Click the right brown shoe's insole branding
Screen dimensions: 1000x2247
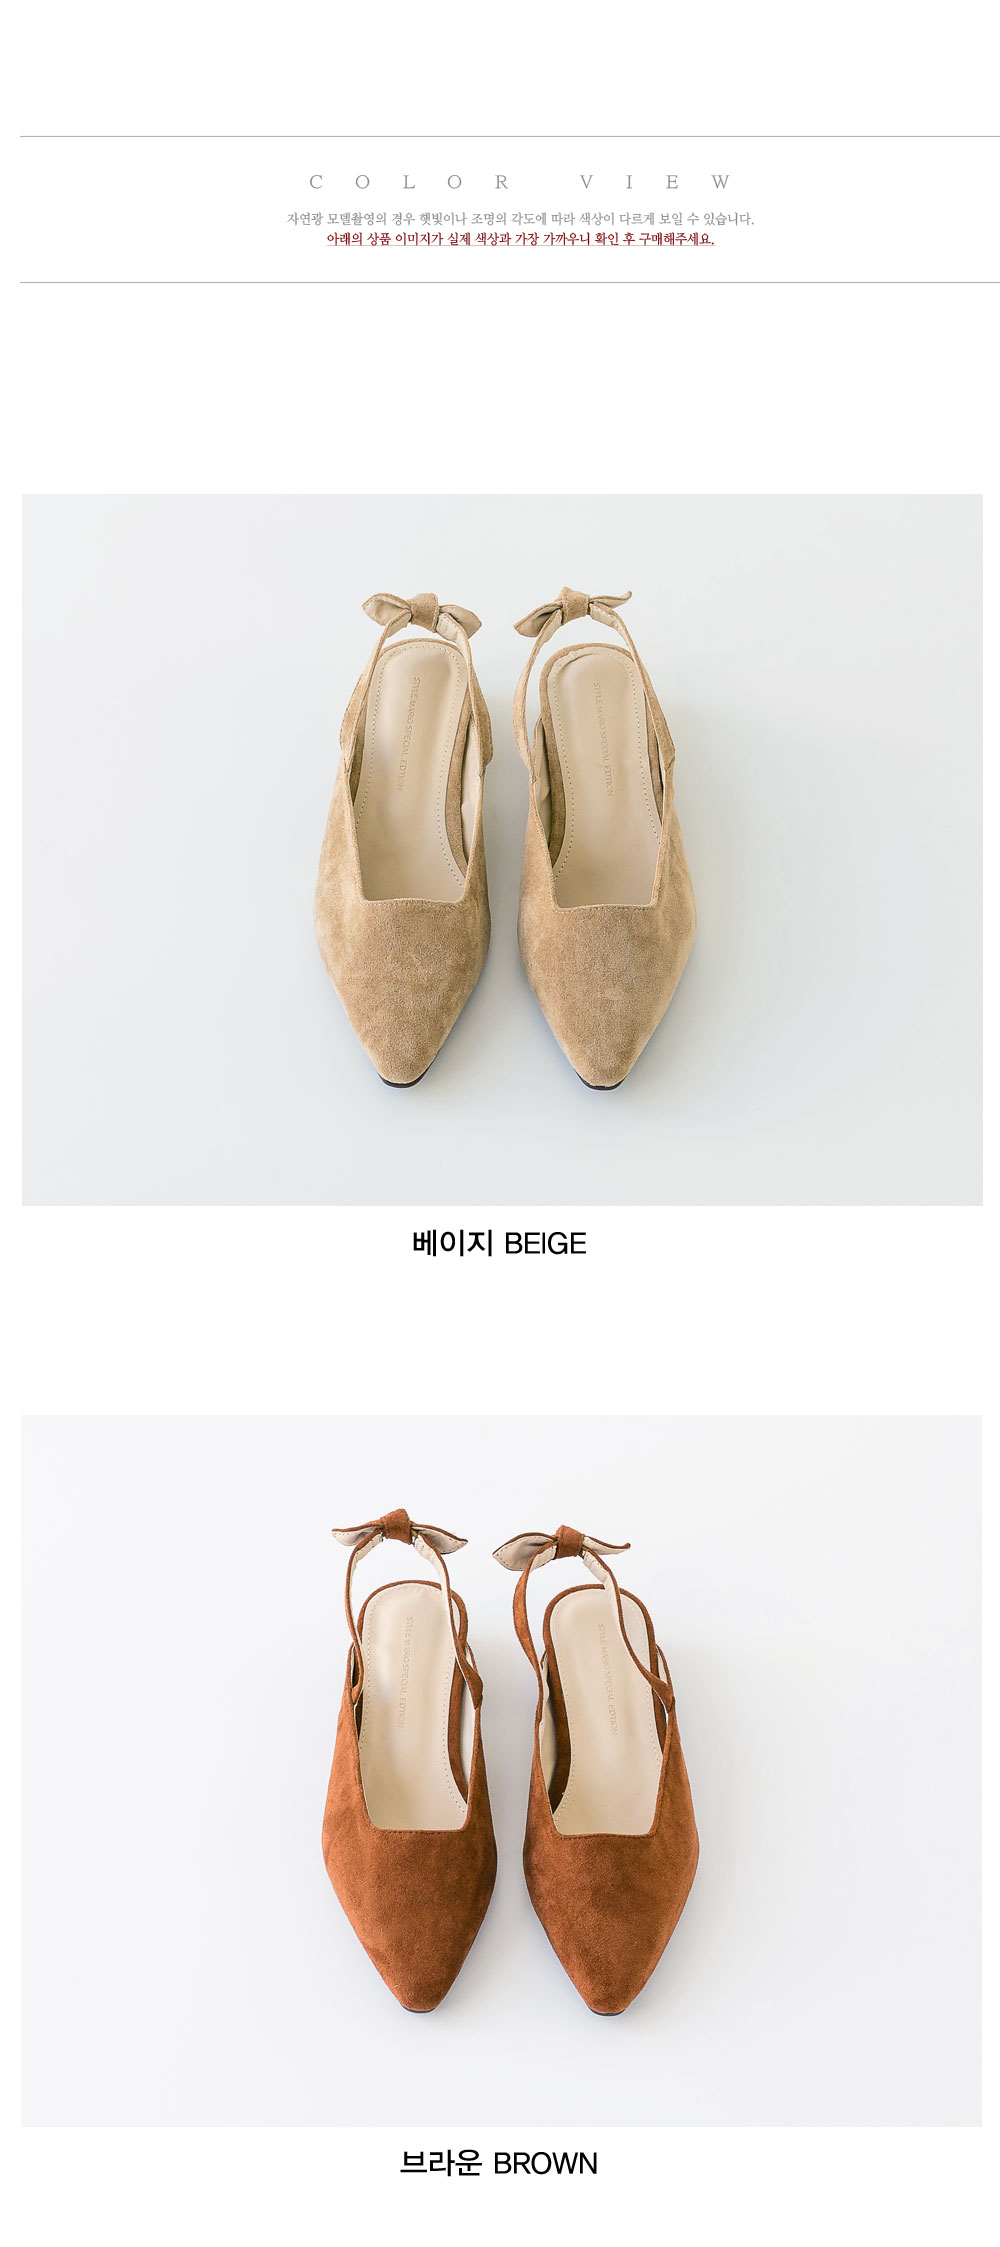[608, 1680]
